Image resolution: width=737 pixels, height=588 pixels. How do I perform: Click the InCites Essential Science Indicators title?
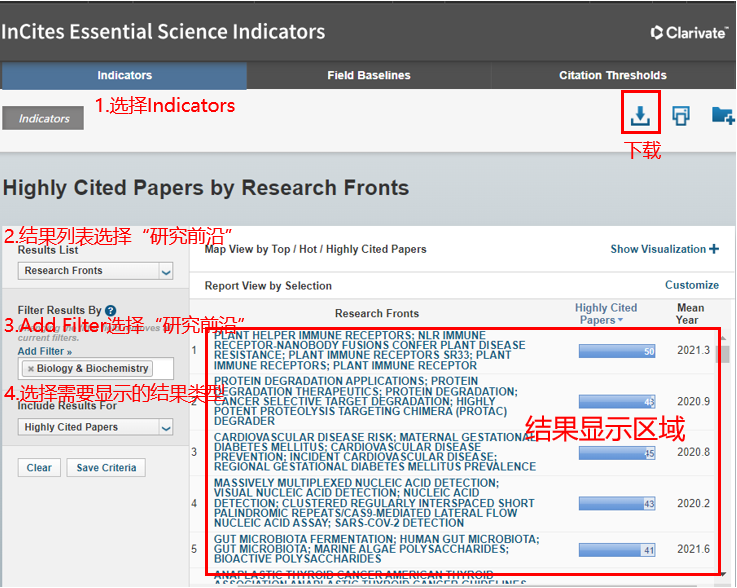point(163,32)
